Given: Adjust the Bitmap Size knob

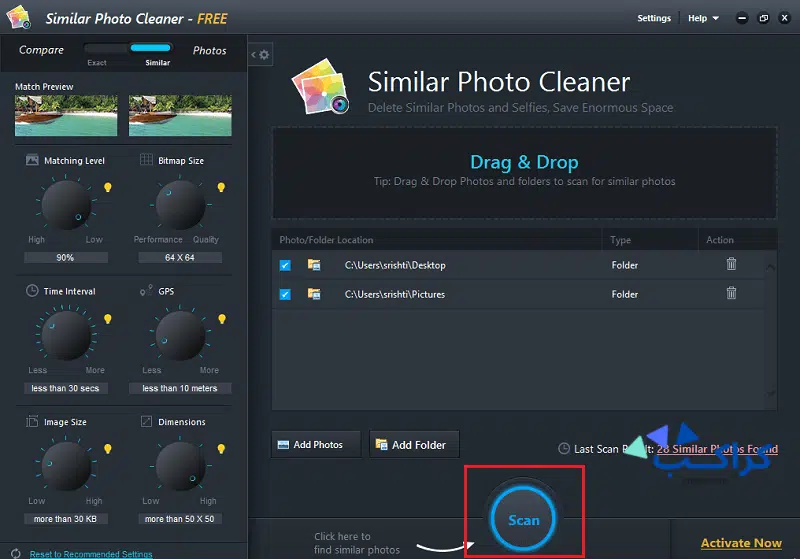Looking at the screenshot, I should click(x=180, y=205).
